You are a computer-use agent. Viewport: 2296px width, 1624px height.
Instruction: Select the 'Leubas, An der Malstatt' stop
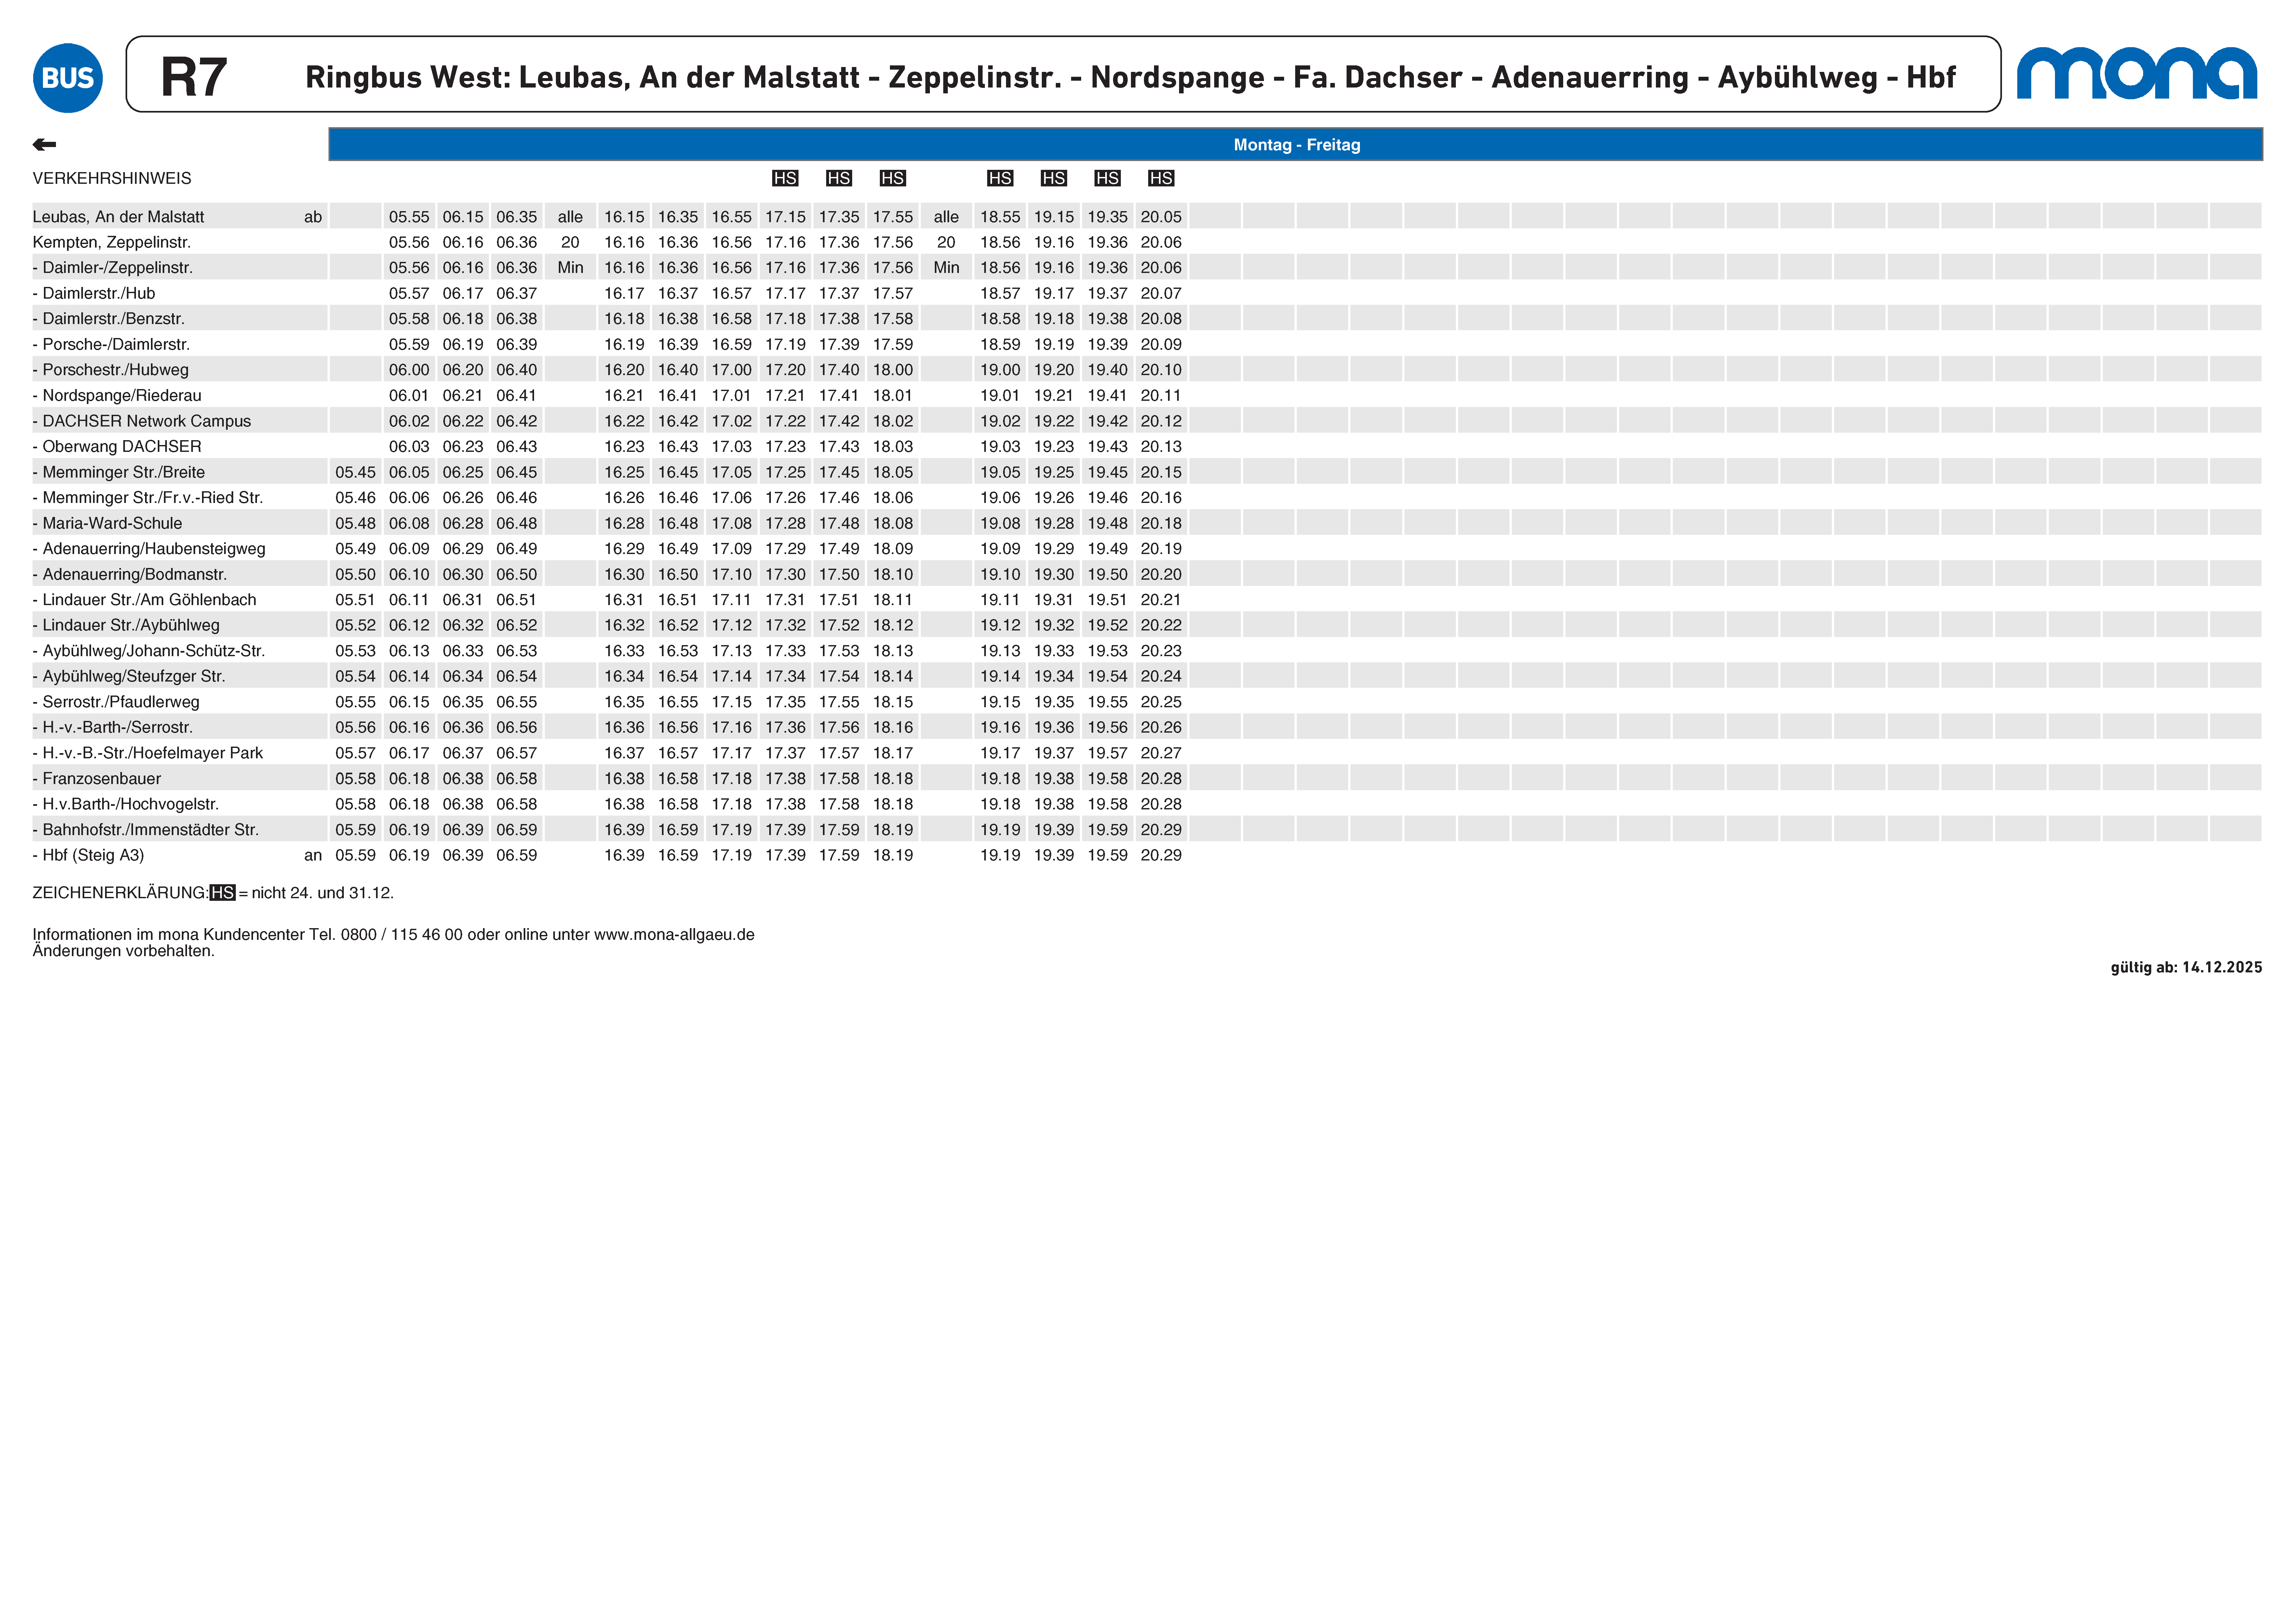click(x=118, y=217)
